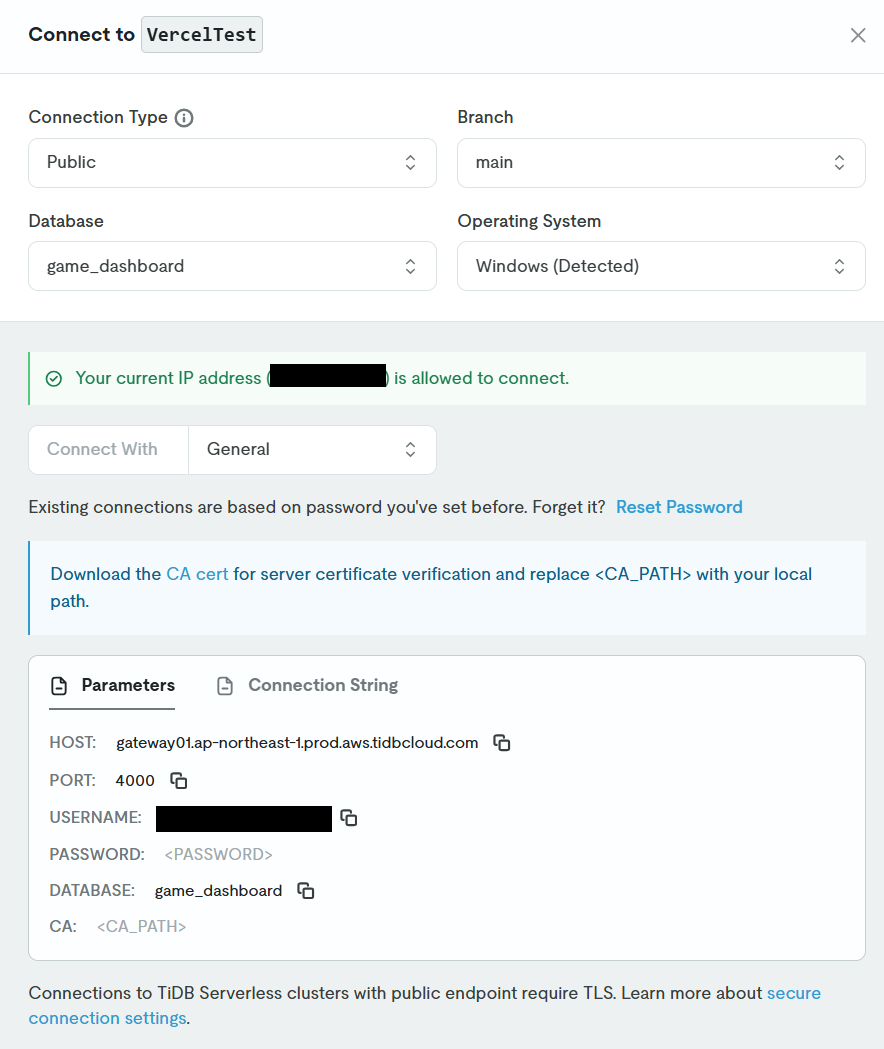Click the Connection Type info icon
The width and height of the screenshot is (884, 1049).
pyautogui.click(x=184, y=118)
